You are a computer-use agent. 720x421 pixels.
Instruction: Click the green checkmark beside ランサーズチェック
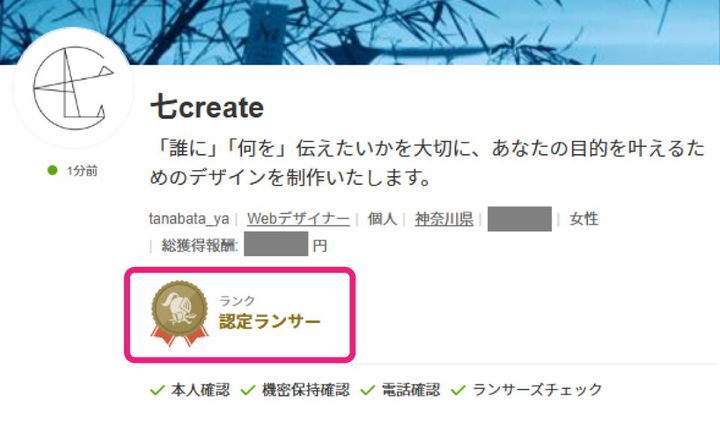458,390
